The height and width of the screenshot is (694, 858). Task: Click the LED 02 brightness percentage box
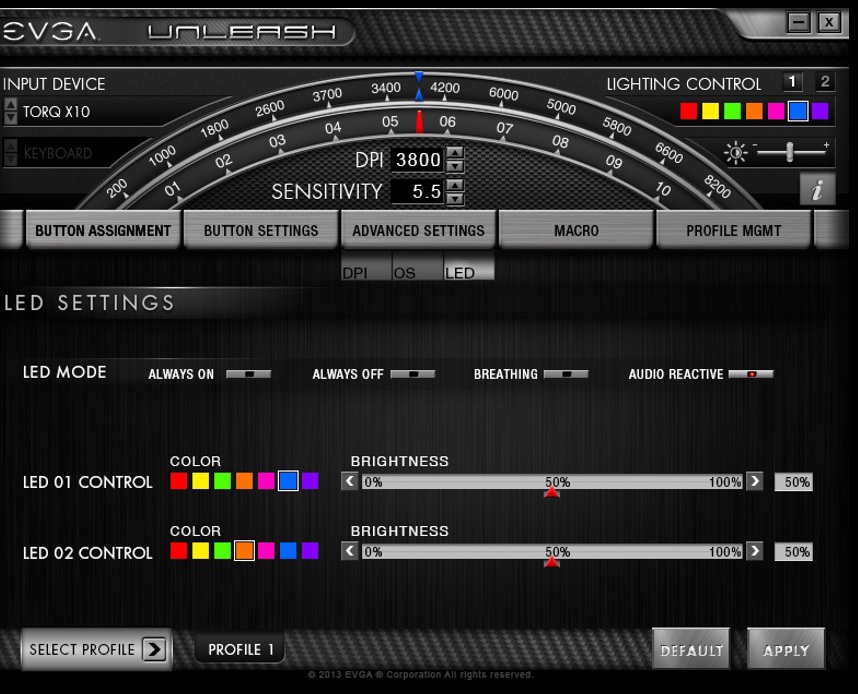pyautogui.click(x=793, y=552)
